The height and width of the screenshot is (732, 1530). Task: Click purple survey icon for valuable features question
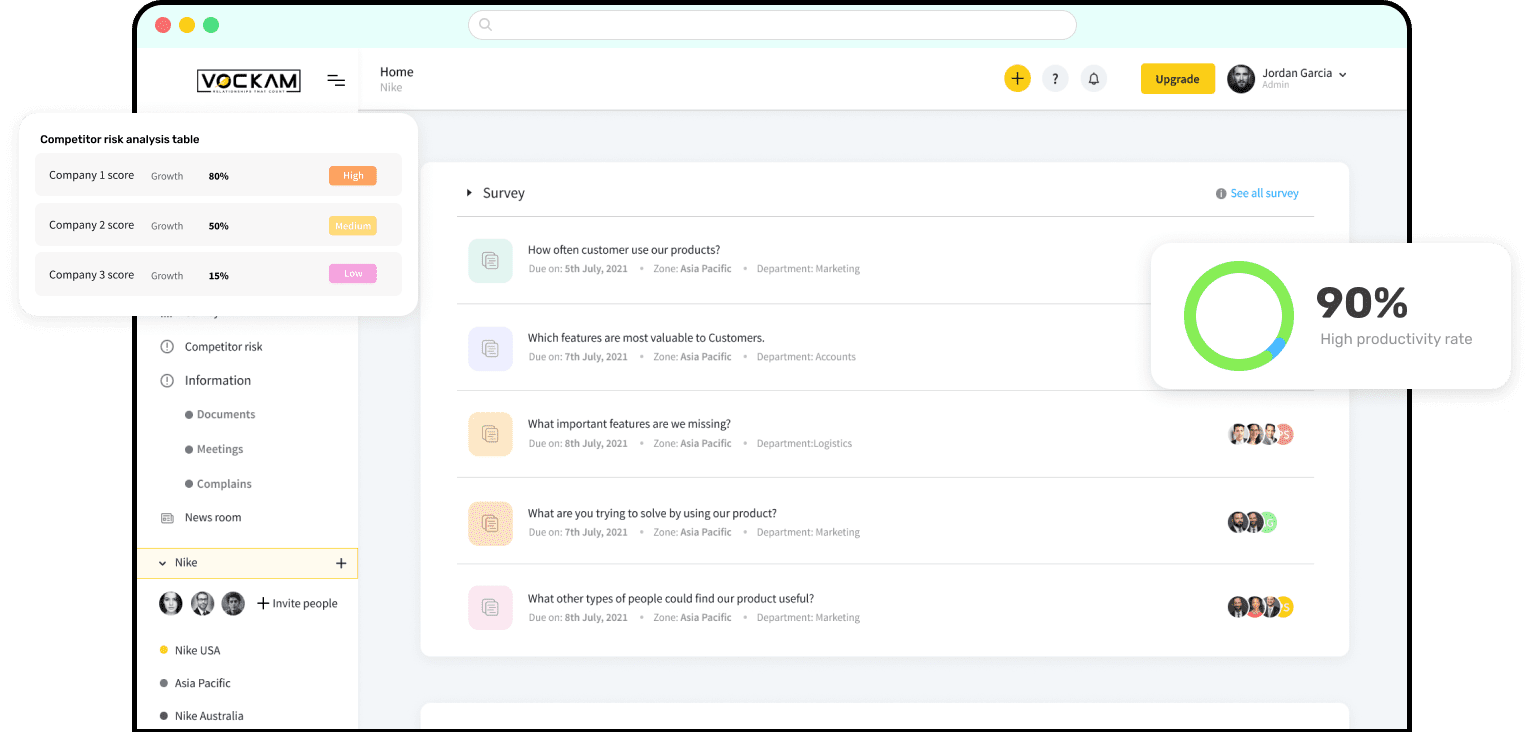(x=490, y=348)
